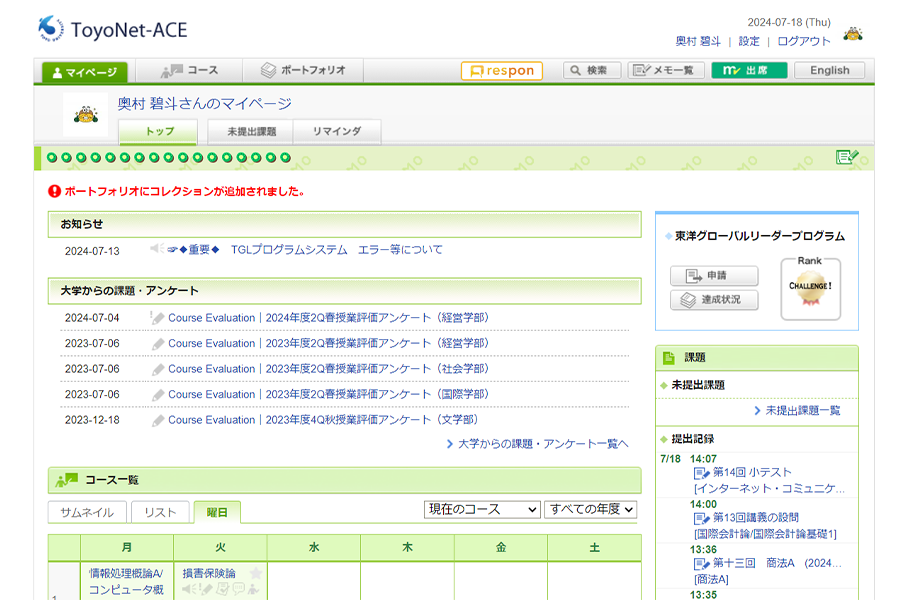
Task: Open 奥村 碧斗 user name link
Action: coord(698,41)
